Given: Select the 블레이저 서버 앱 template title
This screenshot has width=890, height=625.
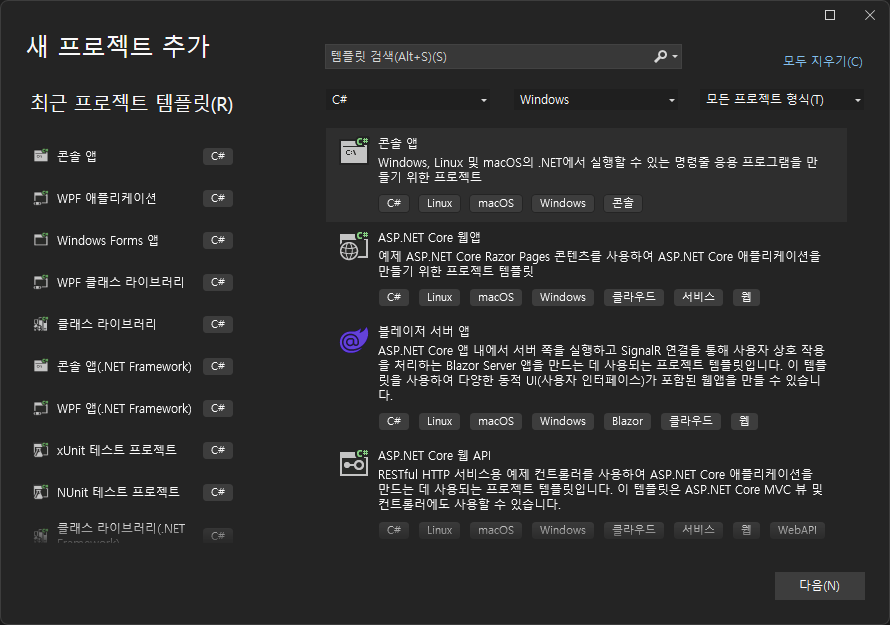Looking at the screenshot, I should coord(423,331).
